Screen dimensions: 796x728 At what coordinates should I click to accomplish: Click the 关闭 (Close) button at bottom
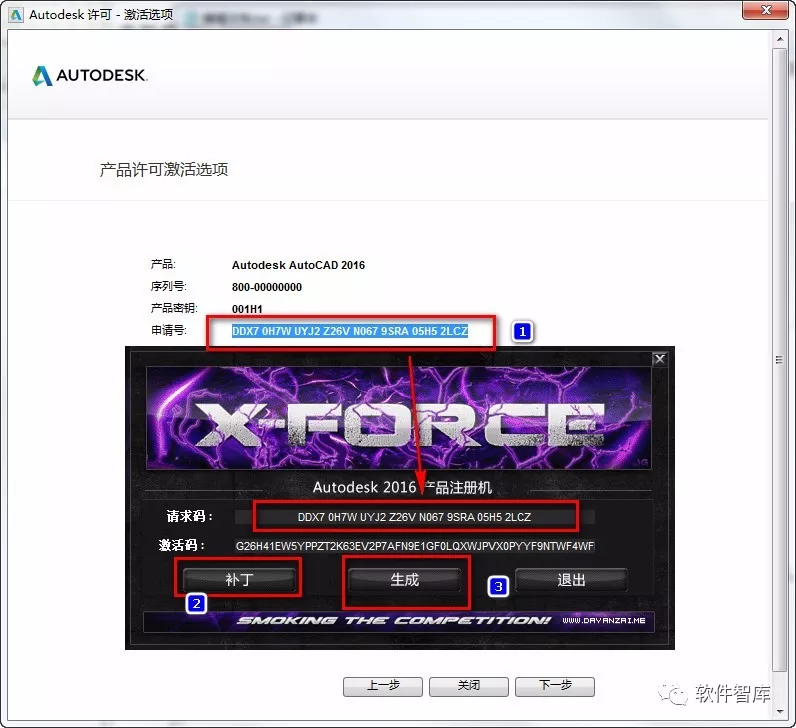point(469,686)
